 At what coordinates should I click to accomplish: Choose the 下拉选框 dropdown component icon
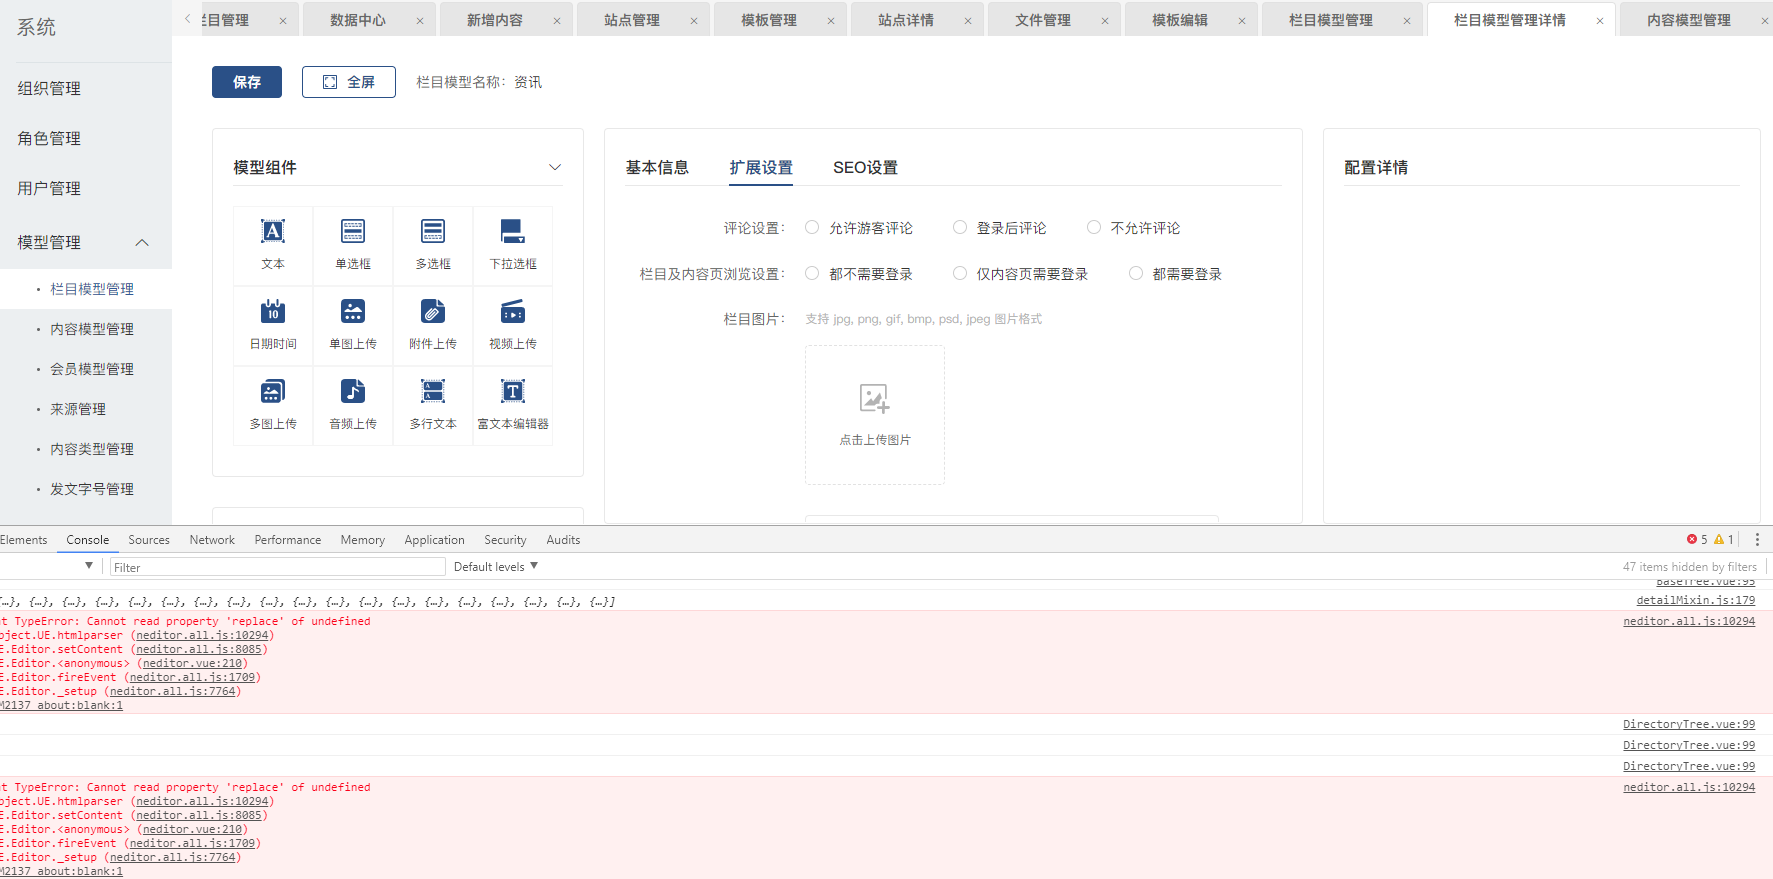coord(513,232)
